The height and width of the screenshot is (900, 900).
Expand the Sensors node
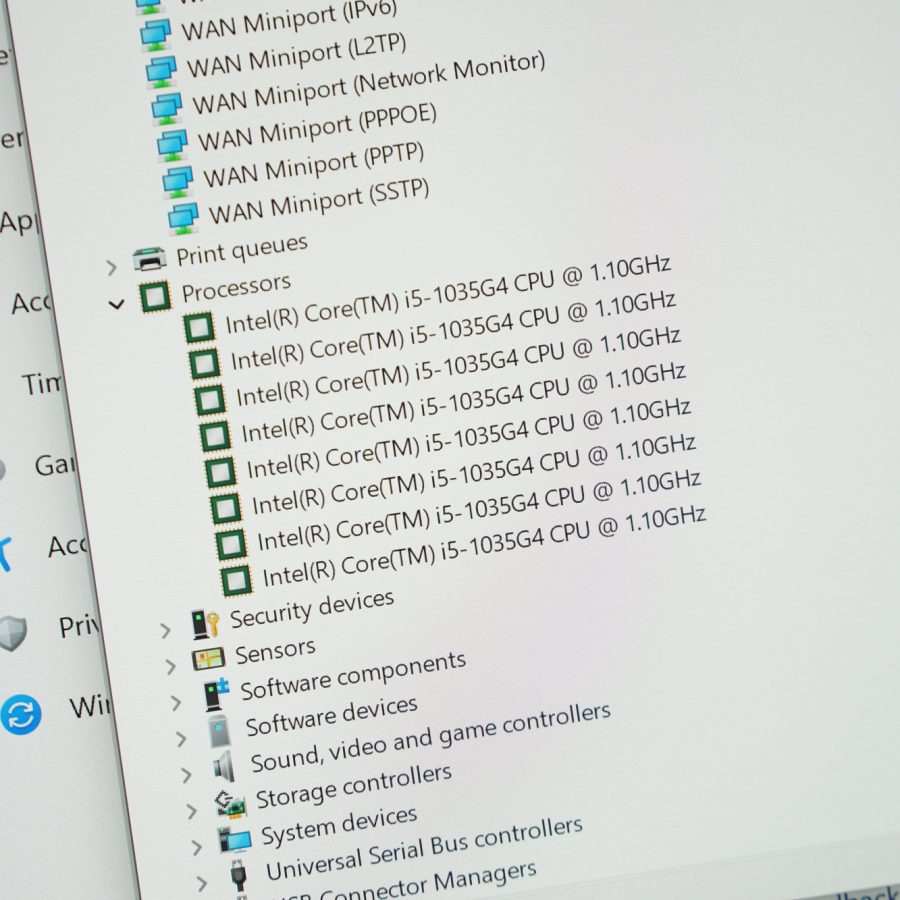(x=170, y=667)
